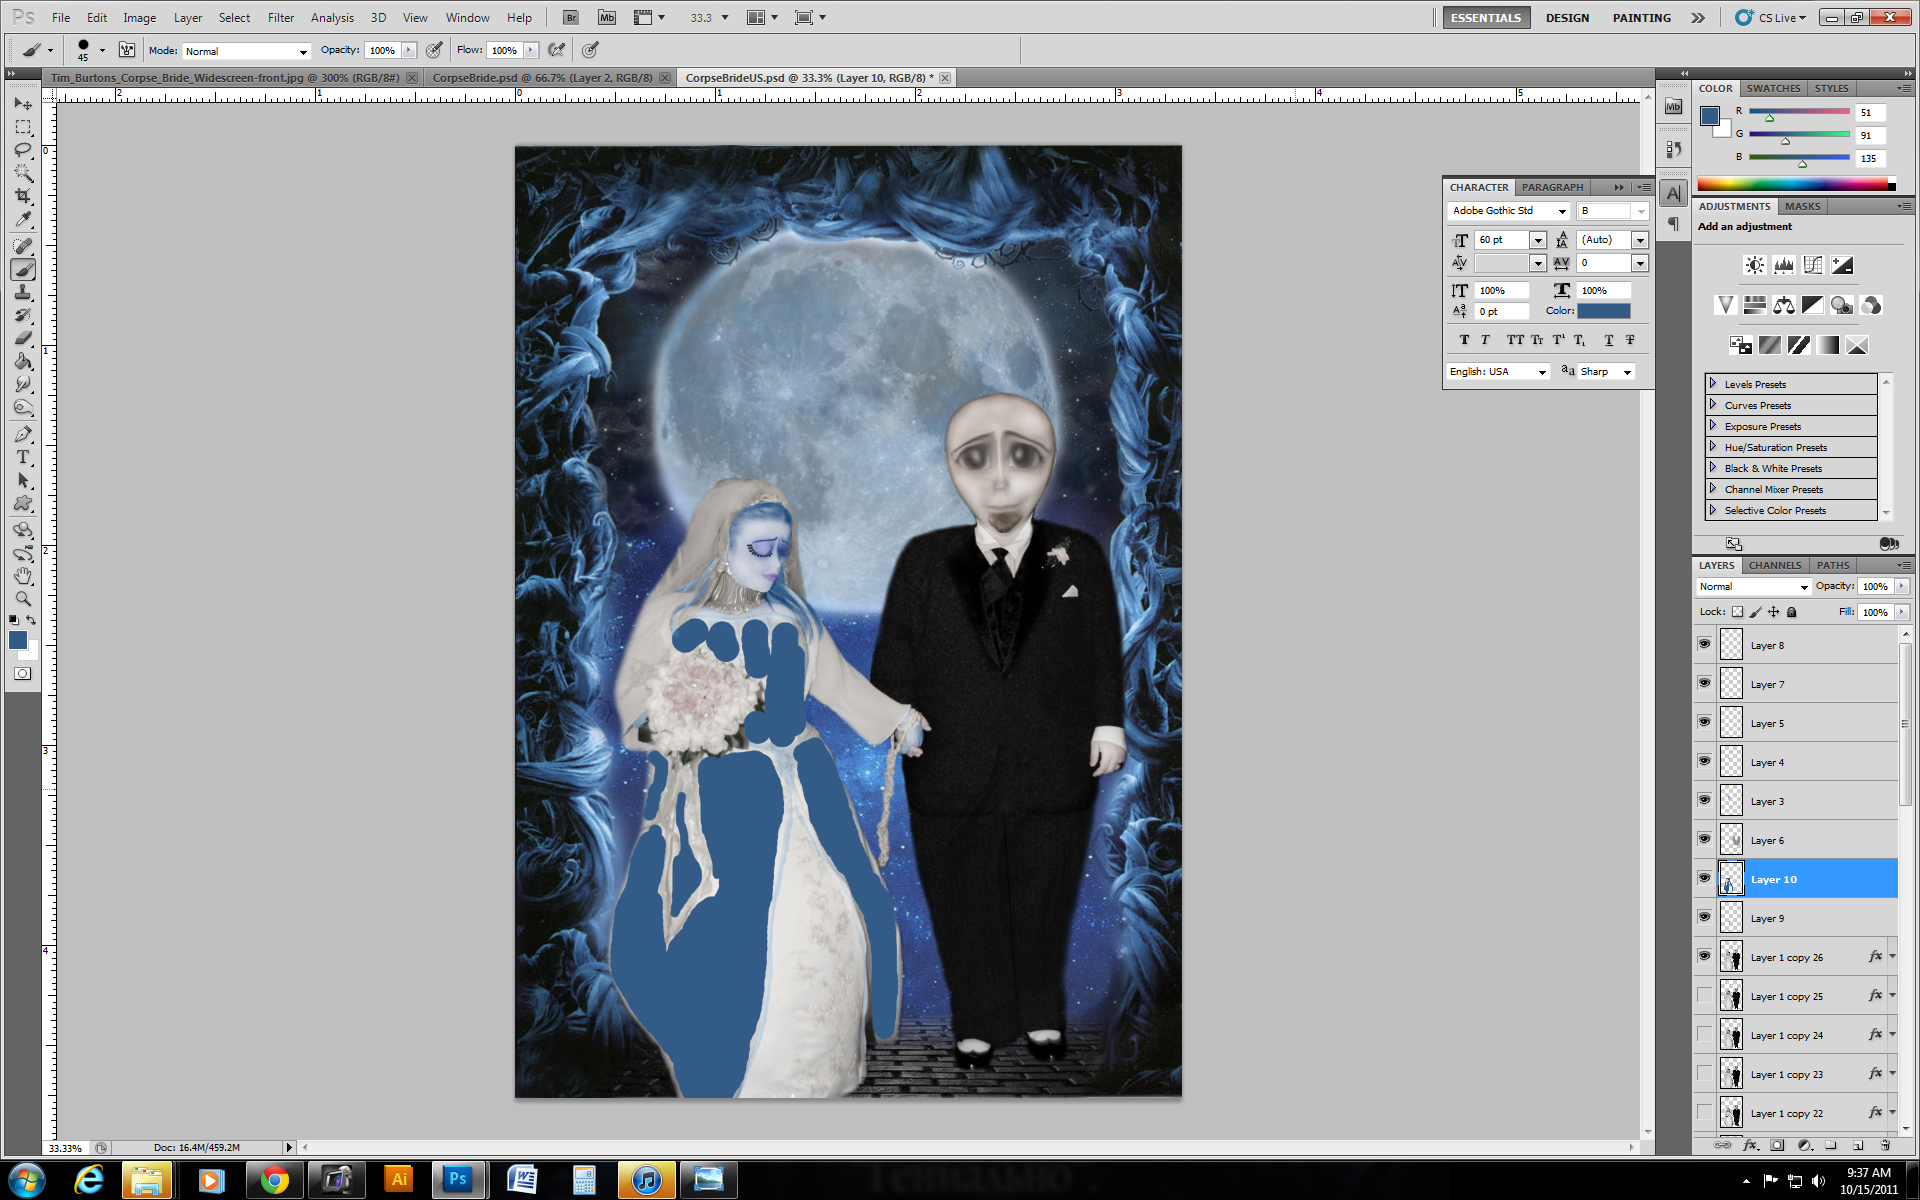Viewport: 1920px width, 1200px height.
Task: Open the layer blend mode dropdown
Action: click(x=1754, y=587)
